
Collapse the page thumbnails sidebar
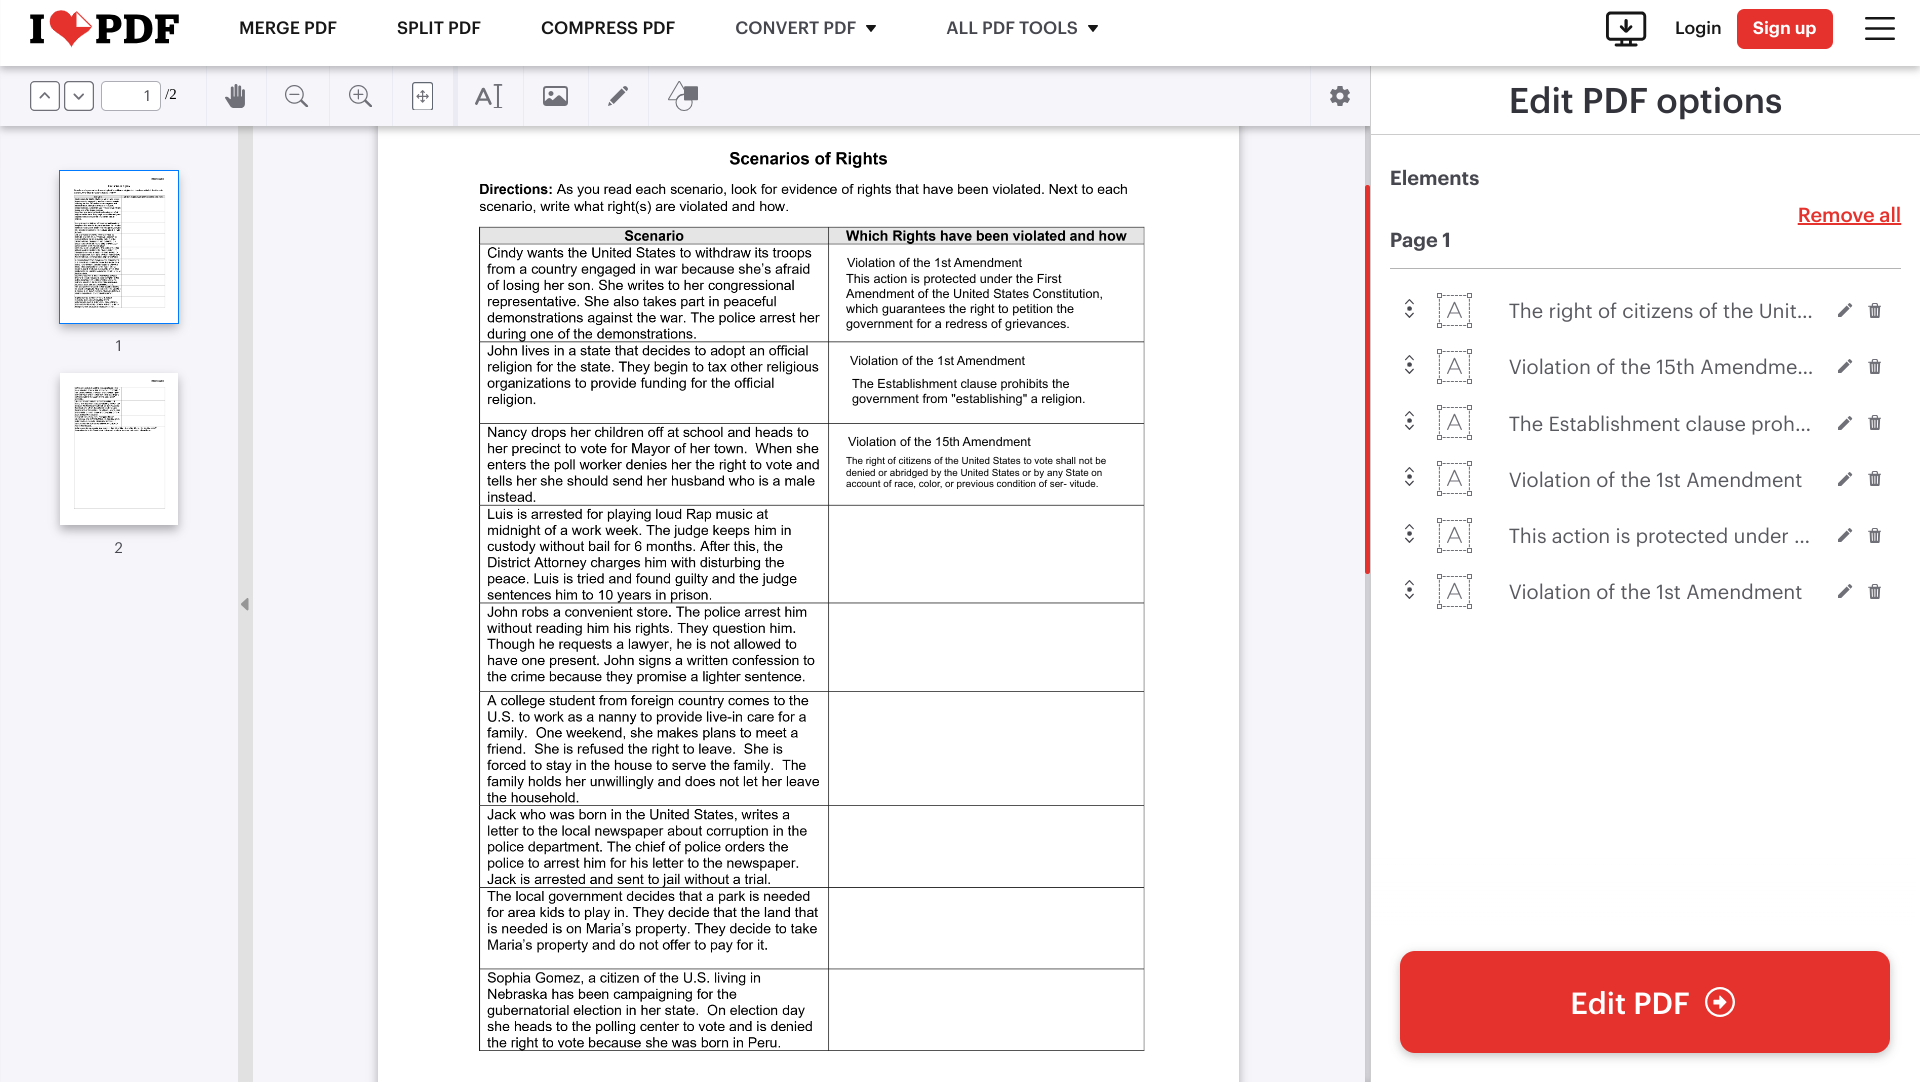pos(245,604)
